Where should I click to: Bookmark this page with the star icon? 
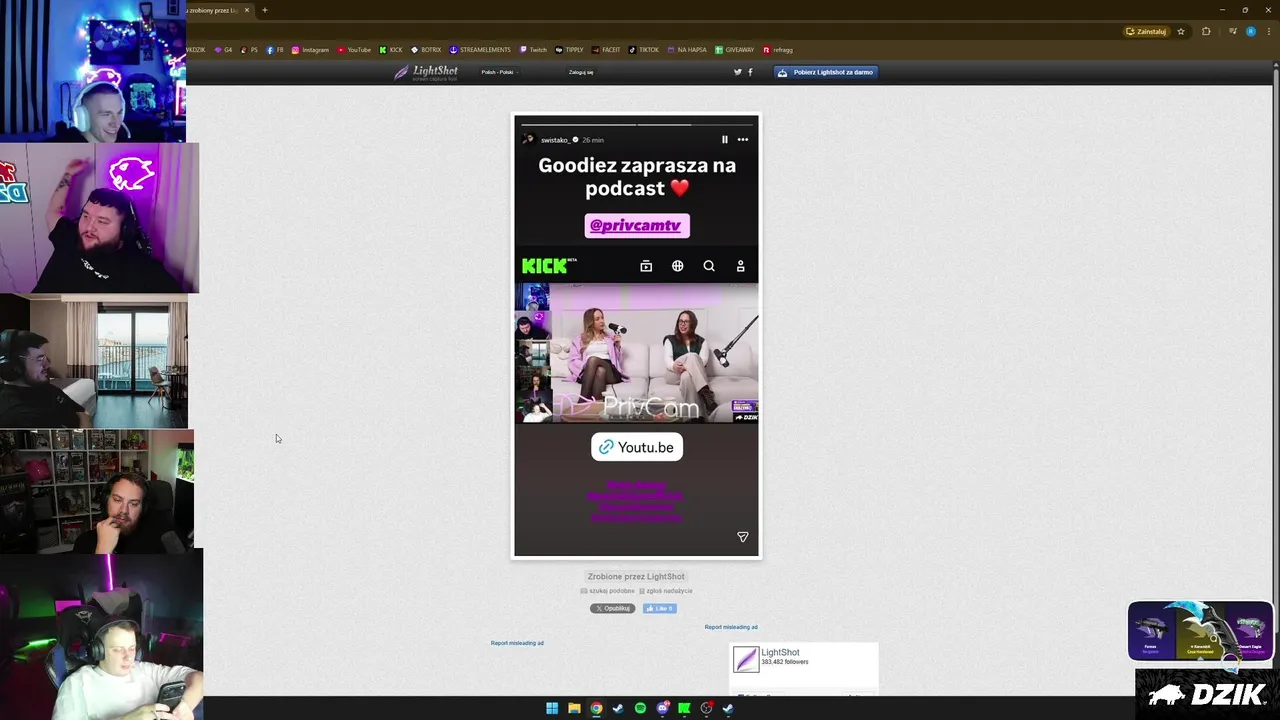1181,31
